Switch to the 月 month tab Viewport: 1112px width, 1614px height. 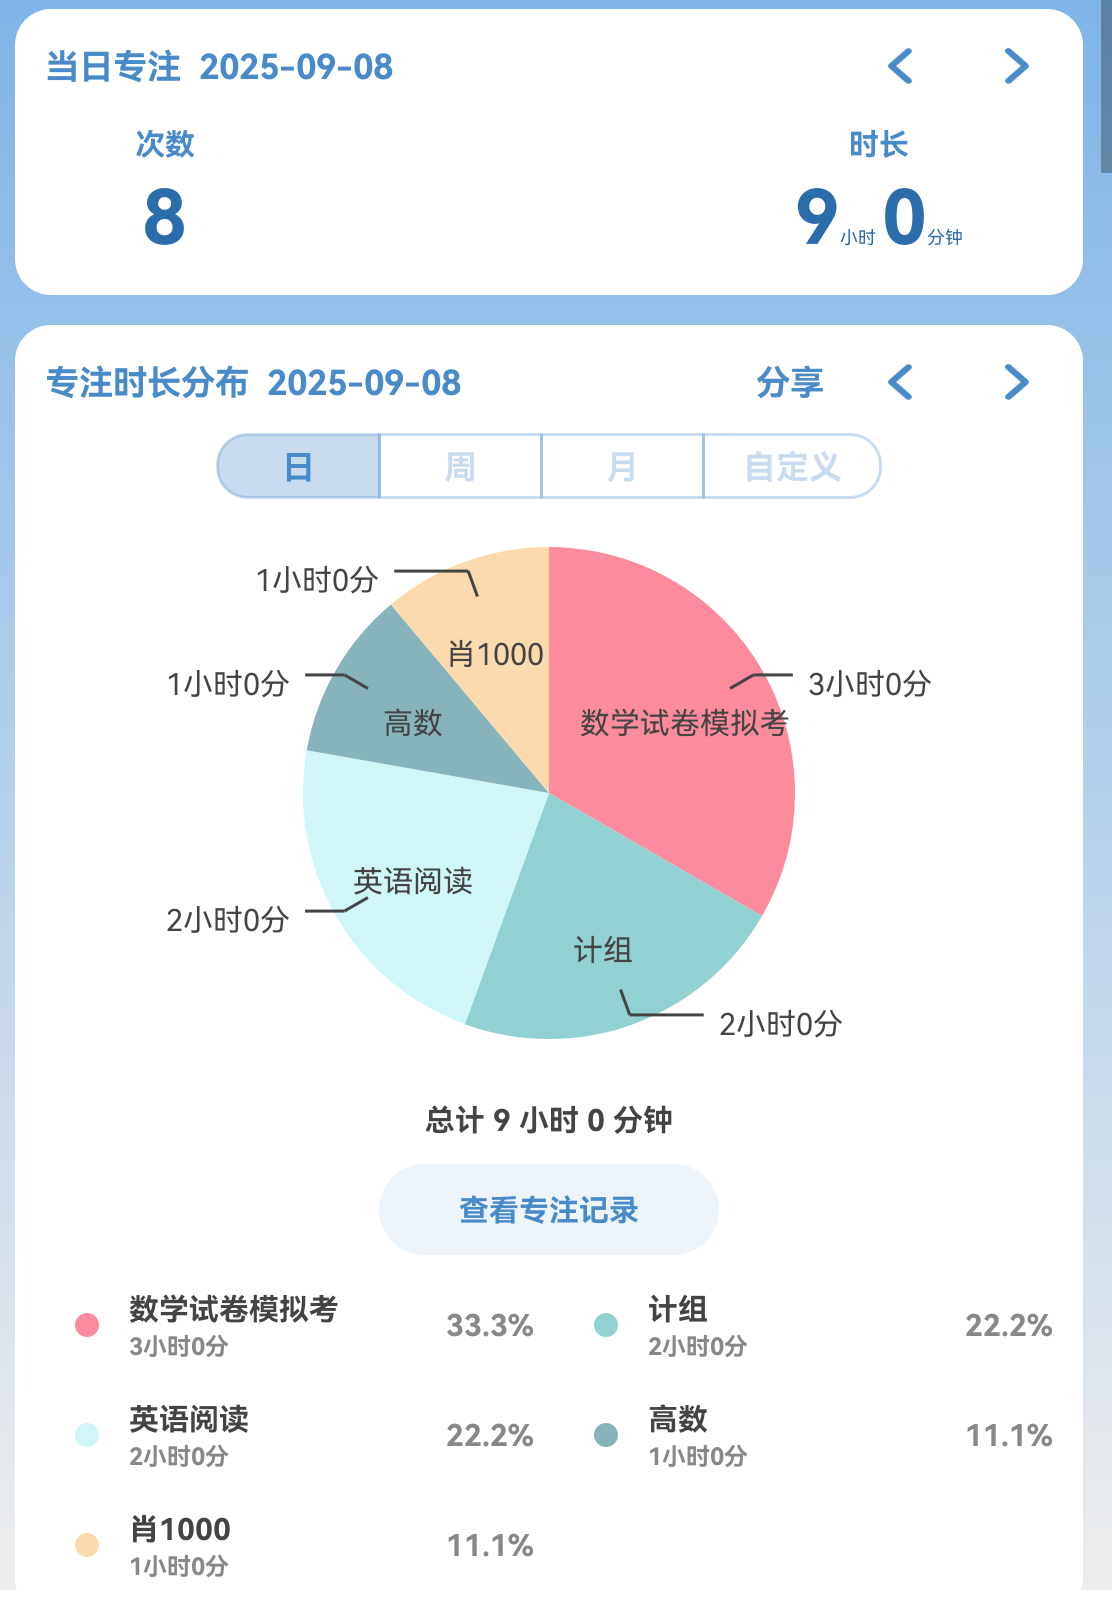point(622,466)
